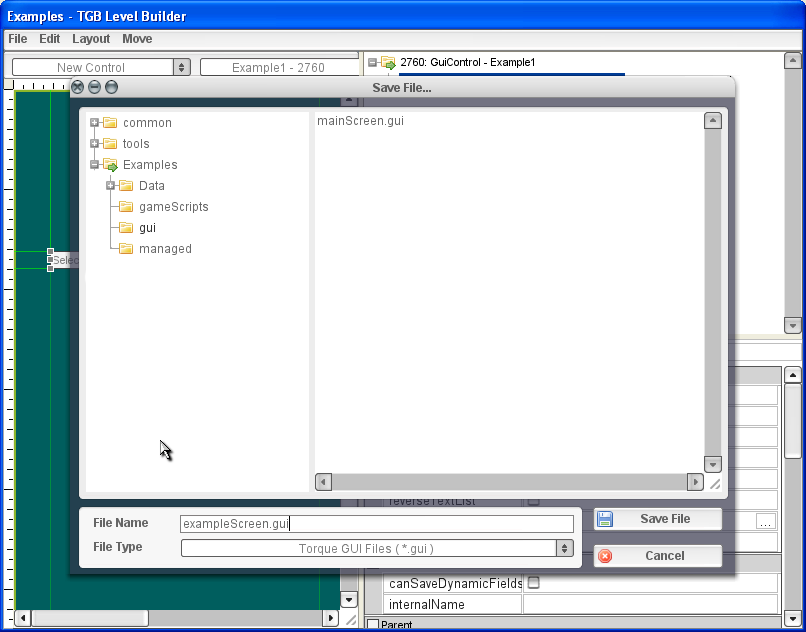Click inspector panel scroll up arrow
The image size is (806, 632).
click(792, 375)
